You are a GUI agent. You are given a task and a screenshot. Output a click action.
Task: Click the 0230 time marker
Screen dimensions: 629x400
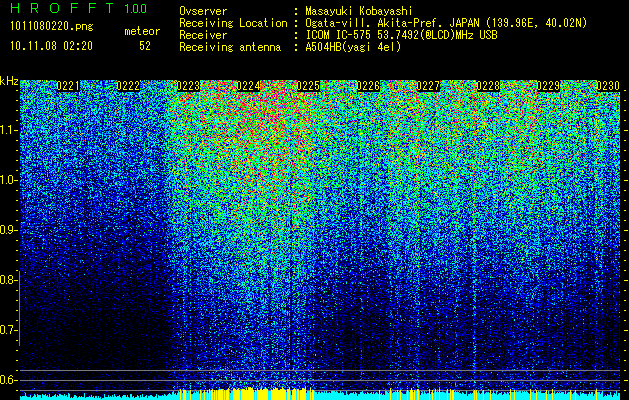click(608, 86)
